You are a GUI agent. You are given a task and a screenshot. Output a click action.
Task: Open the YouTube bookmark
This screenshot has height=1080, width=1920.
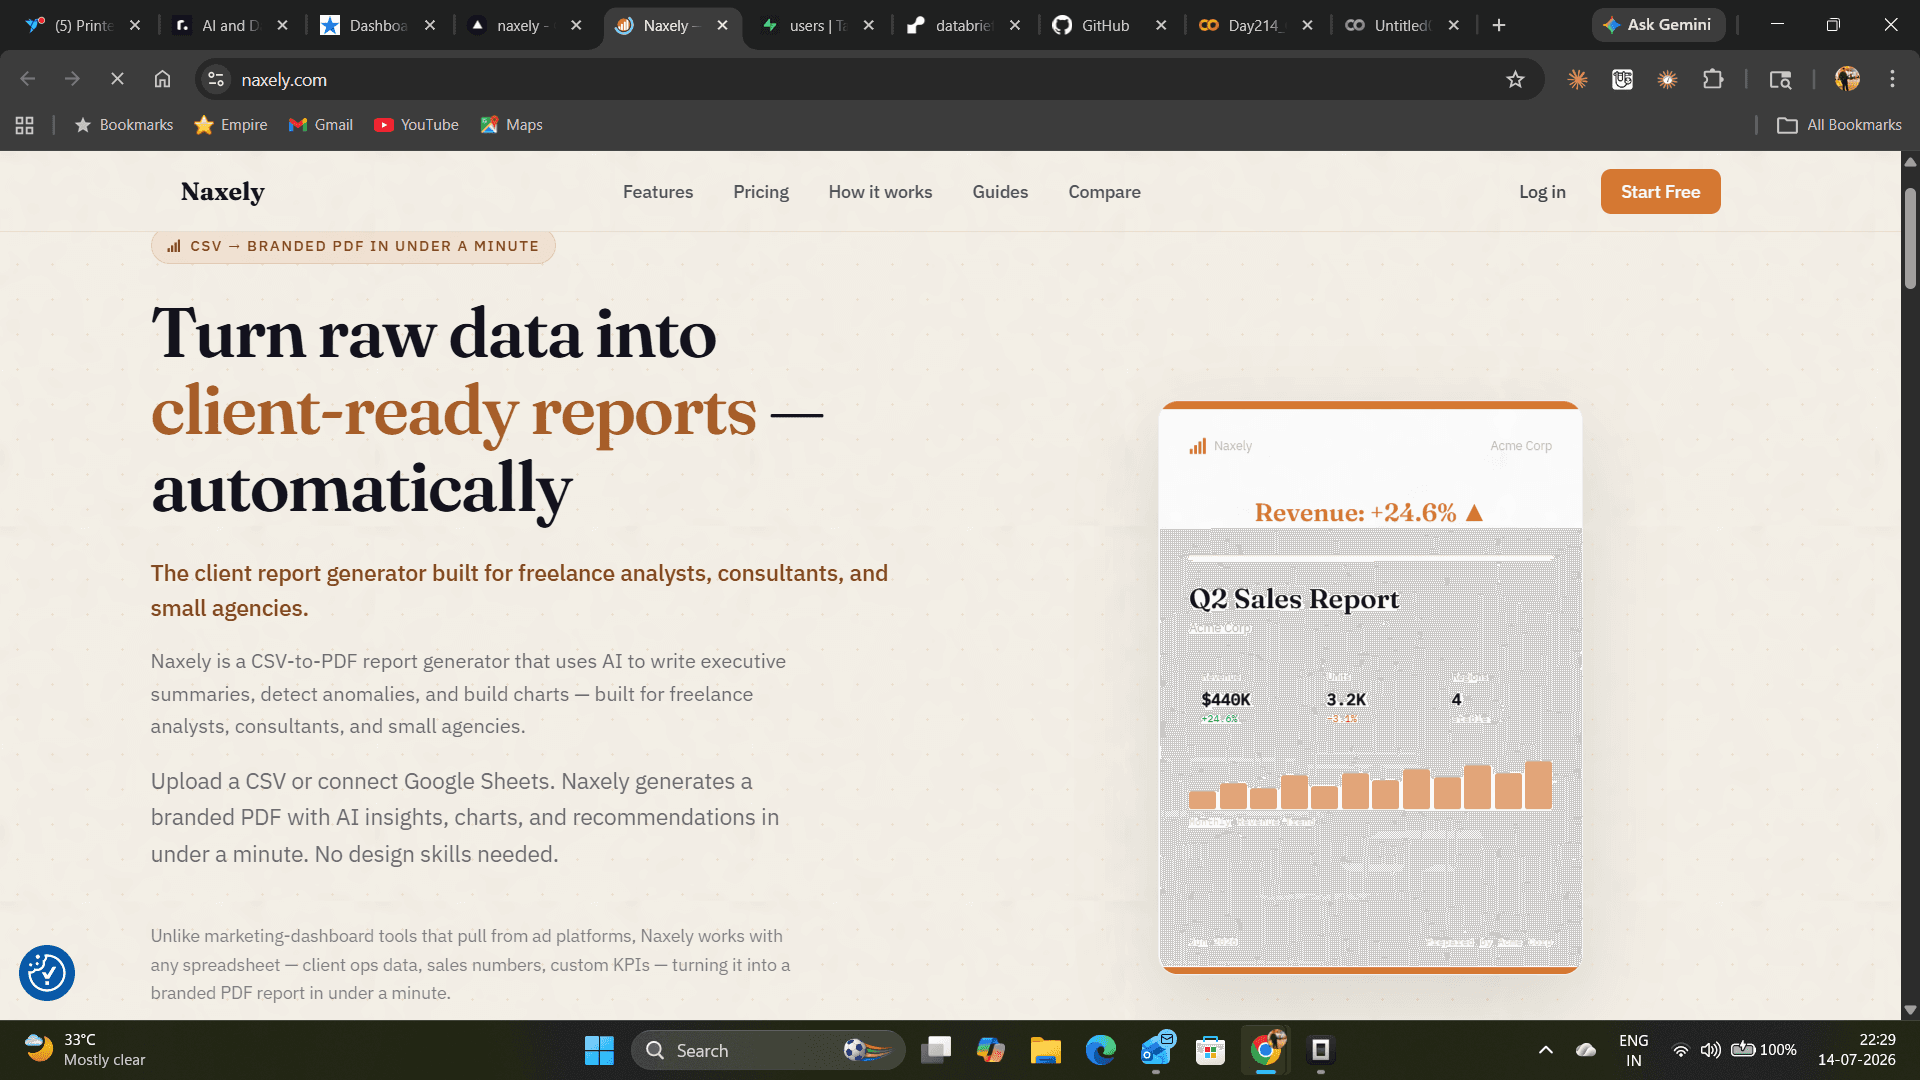coord(416,125)
